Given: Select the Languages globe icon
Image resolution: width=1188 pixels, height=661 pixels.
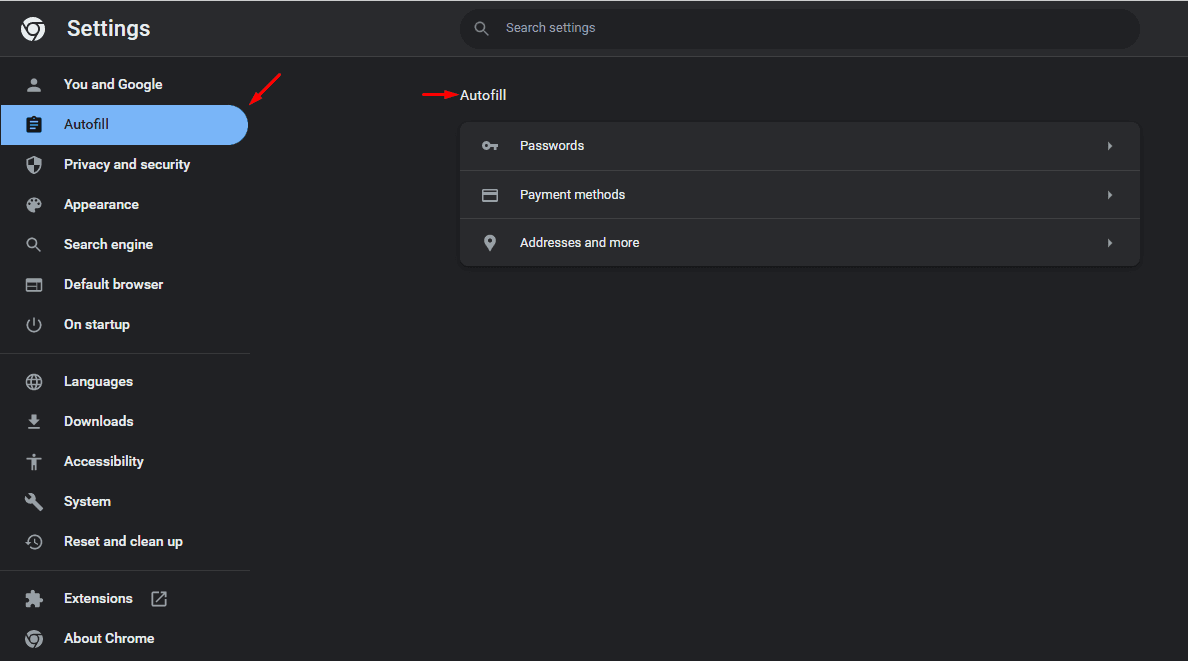Looking at the screenshot, I should (x=34, y=381).
